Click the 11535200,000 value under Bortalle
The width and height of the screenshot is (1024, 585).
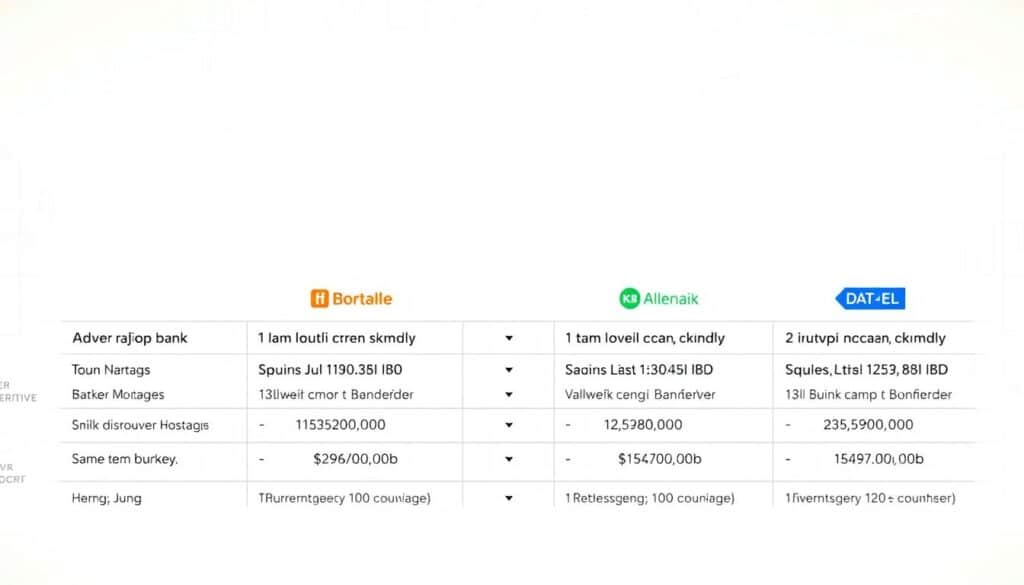tap(340, 425)
